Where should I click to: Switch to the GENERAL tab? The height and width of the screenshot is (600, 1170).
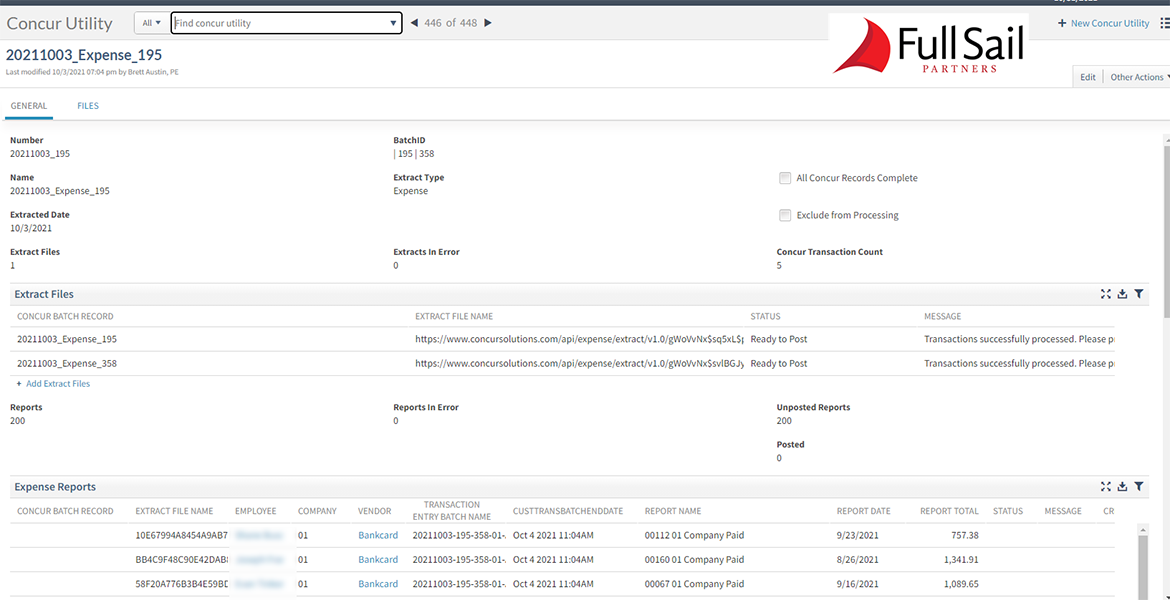point(29,106)
